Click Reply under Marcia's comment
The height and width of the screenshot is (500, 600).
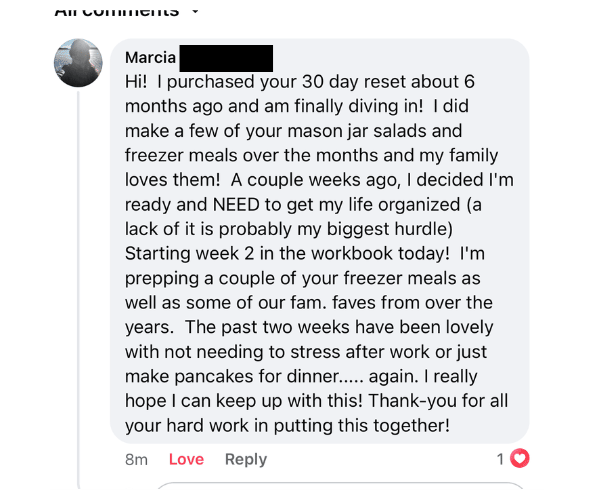tap(246, 459)
